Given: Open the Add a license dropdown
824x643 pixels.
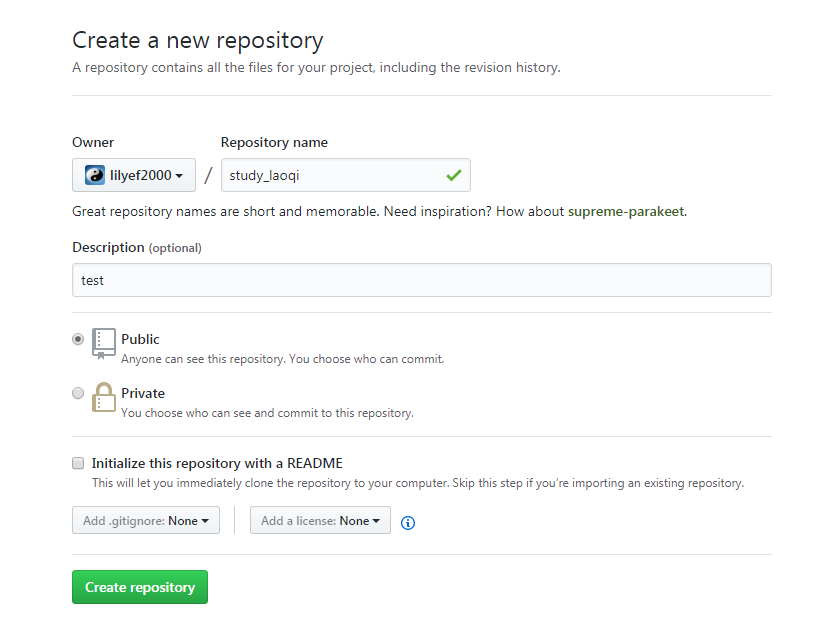Looking at the screenshot, I should pos(320,520).
